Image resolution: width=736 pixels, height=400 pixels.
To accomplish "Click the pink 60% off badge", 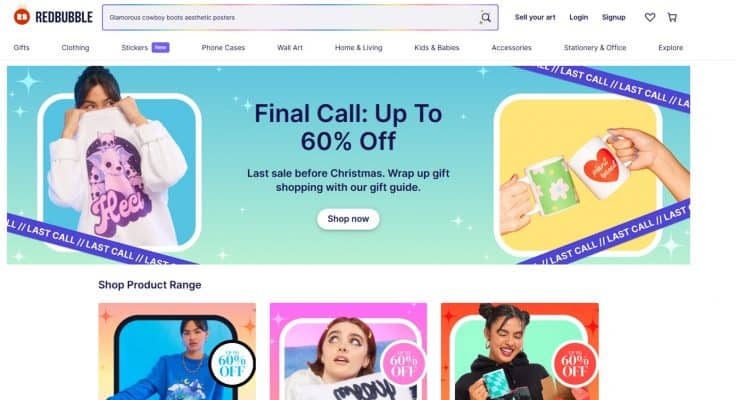I will 403,364.
